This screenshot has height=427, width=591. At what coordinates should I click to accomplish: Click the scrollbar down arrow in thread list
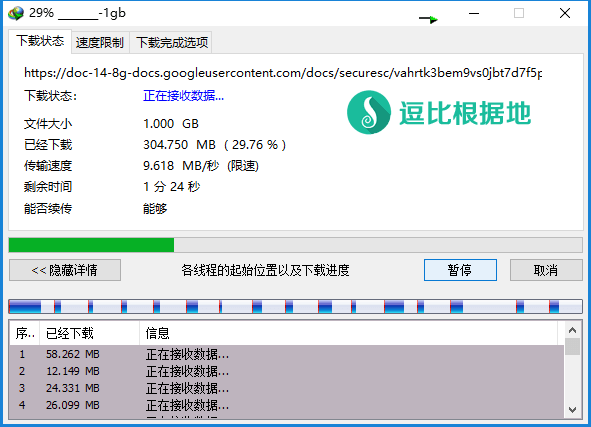[x=572, y=410]
